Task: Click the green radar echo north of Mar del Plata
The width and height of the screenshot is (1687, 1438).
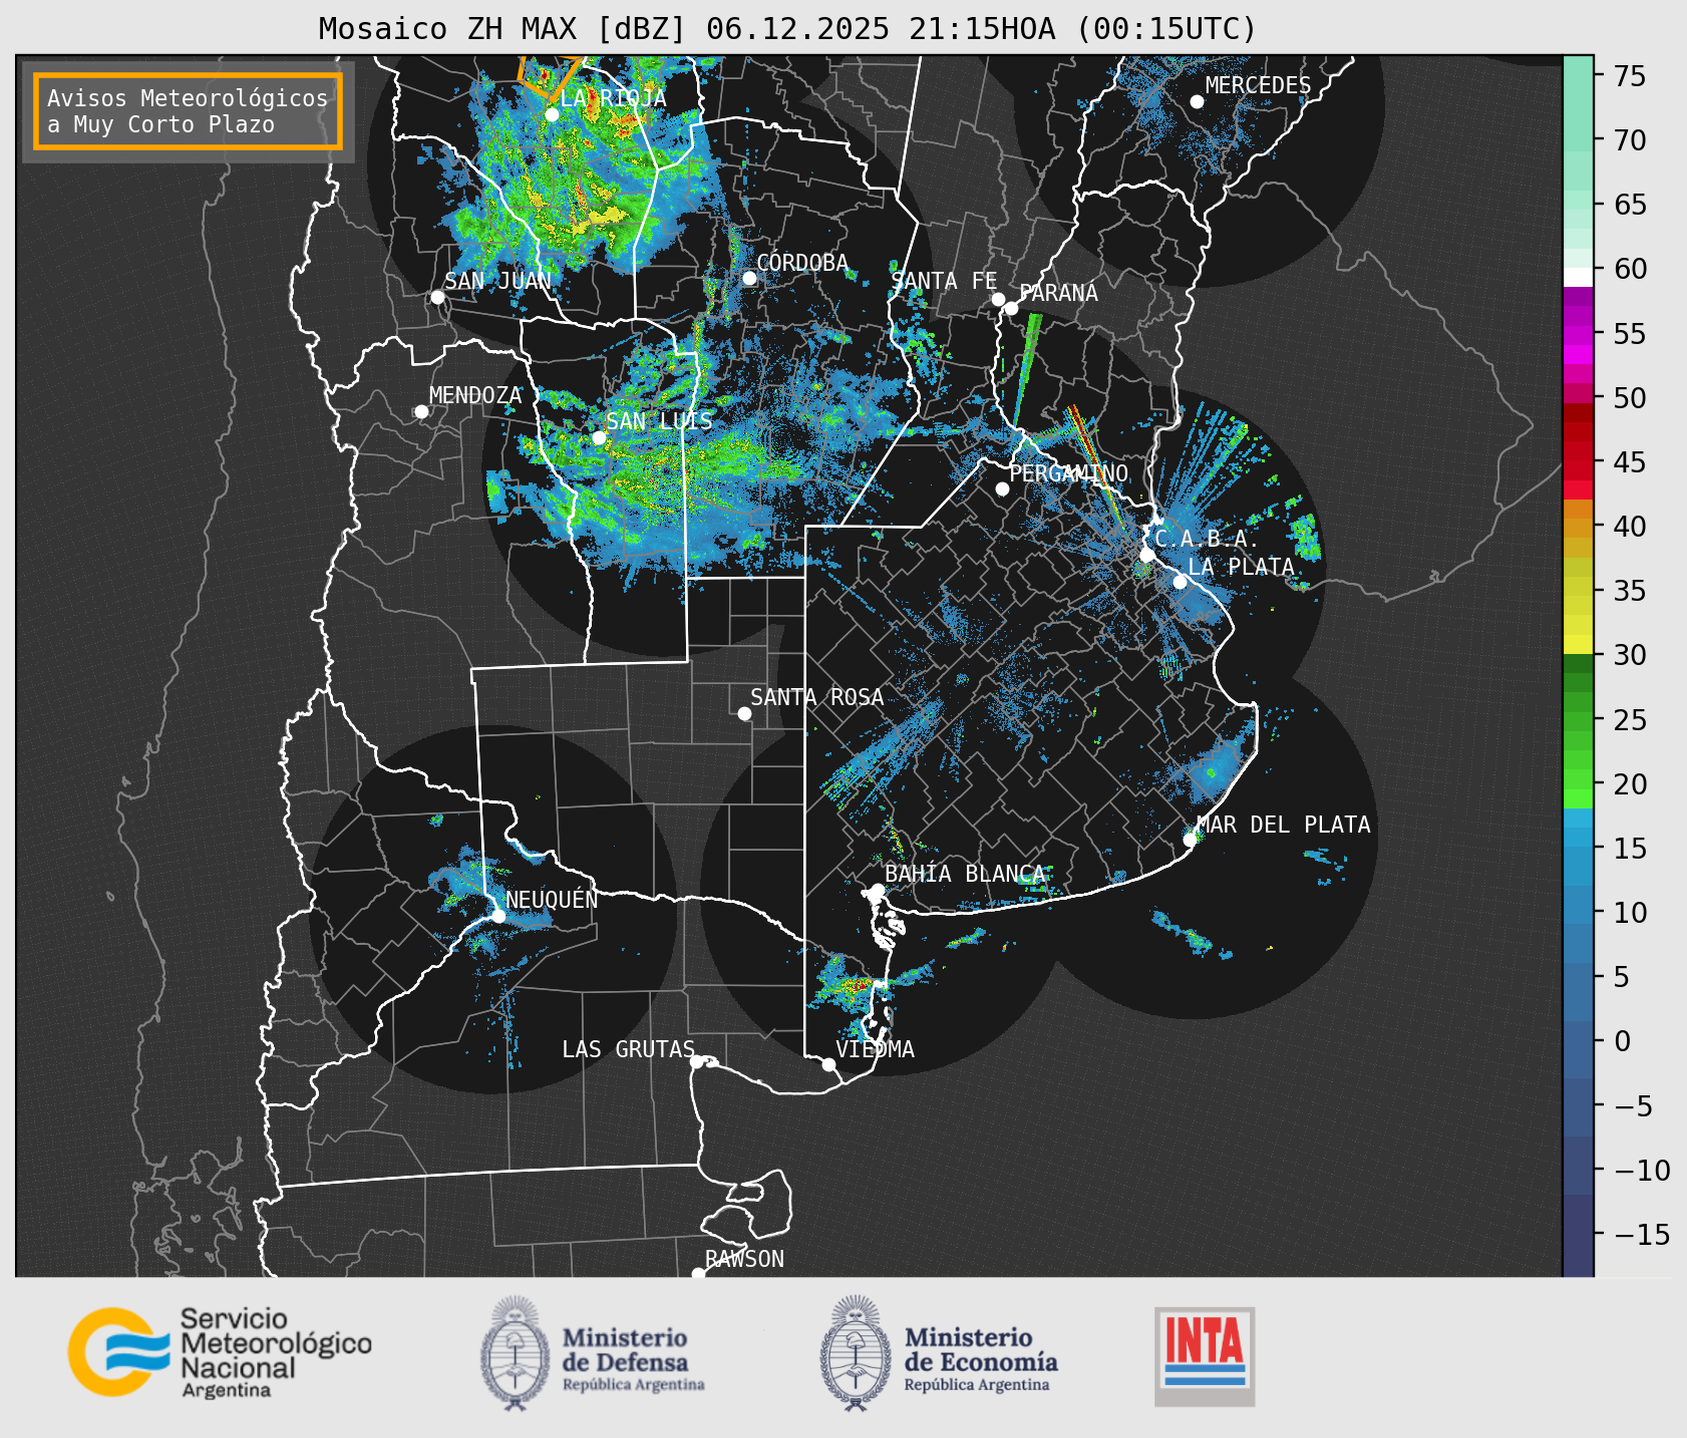Action: coord(1213,773)
